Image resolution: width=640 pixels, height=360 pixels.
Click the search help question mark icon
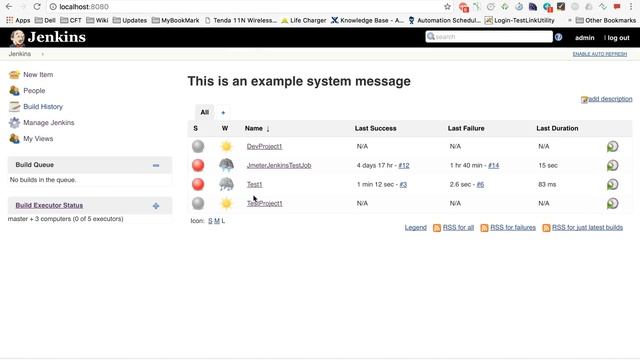pyautogui.click(x=558, y=37)
